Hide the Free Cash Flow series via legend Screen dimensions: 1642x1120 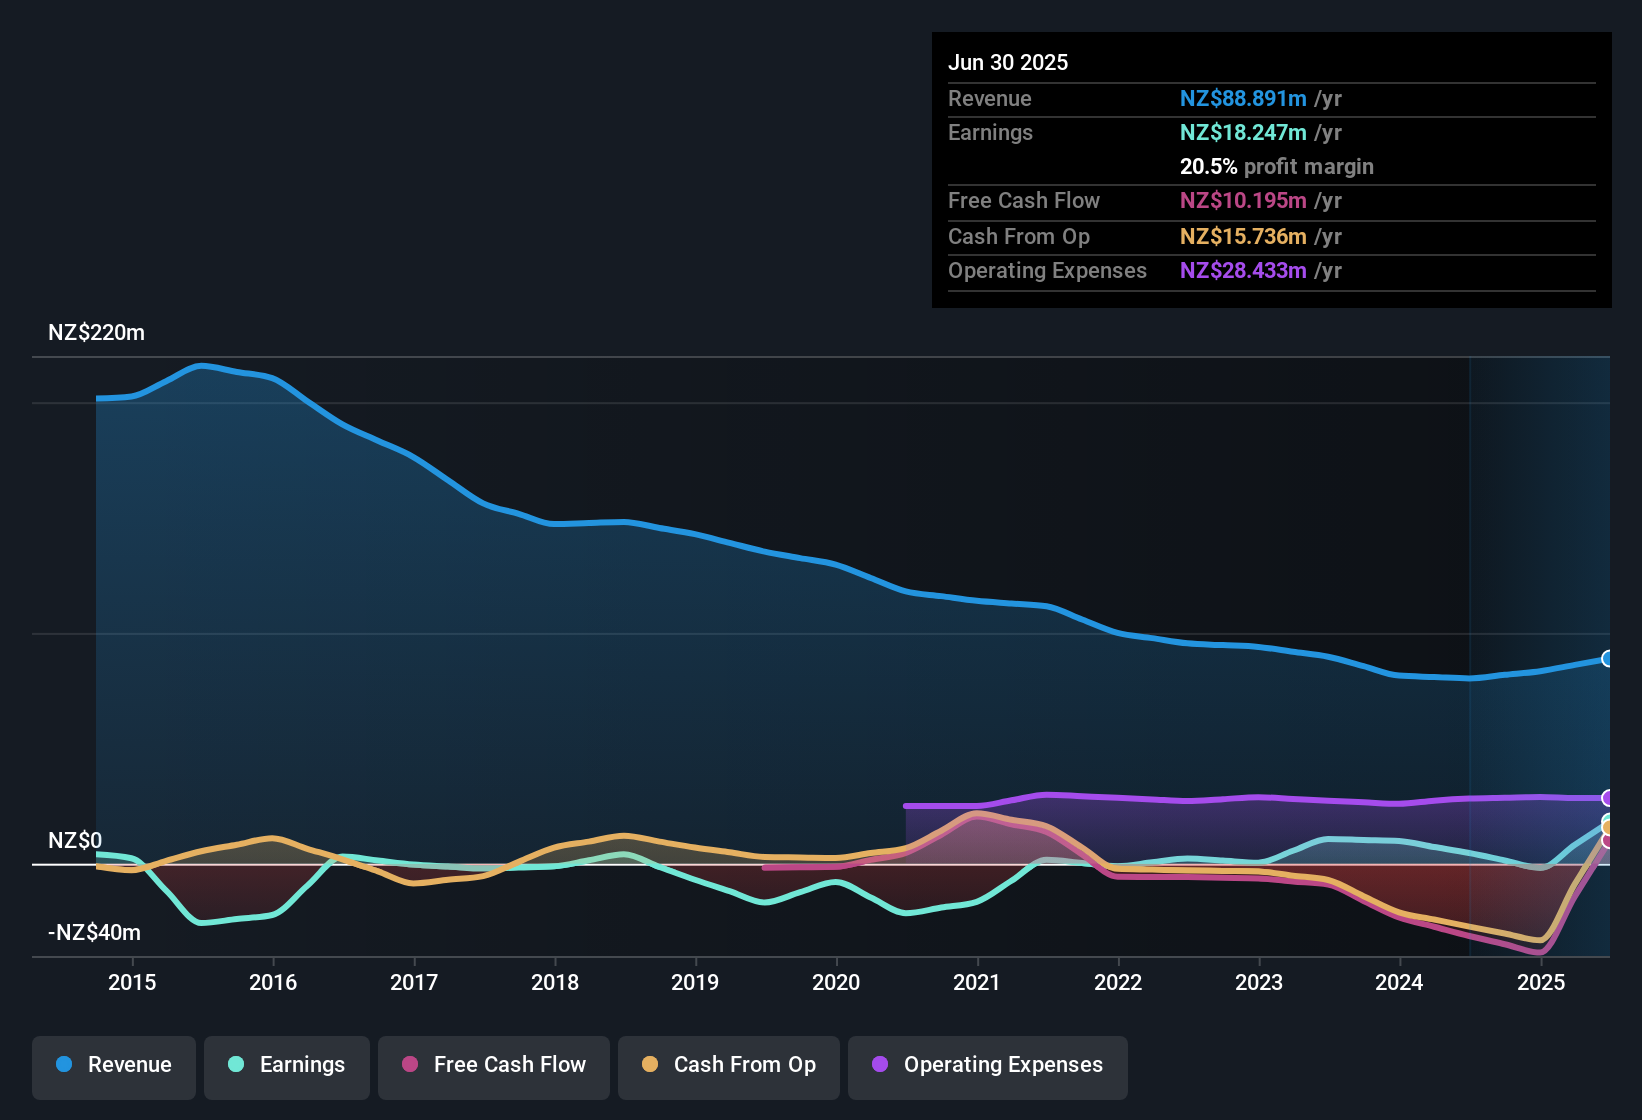[493, 1065]
